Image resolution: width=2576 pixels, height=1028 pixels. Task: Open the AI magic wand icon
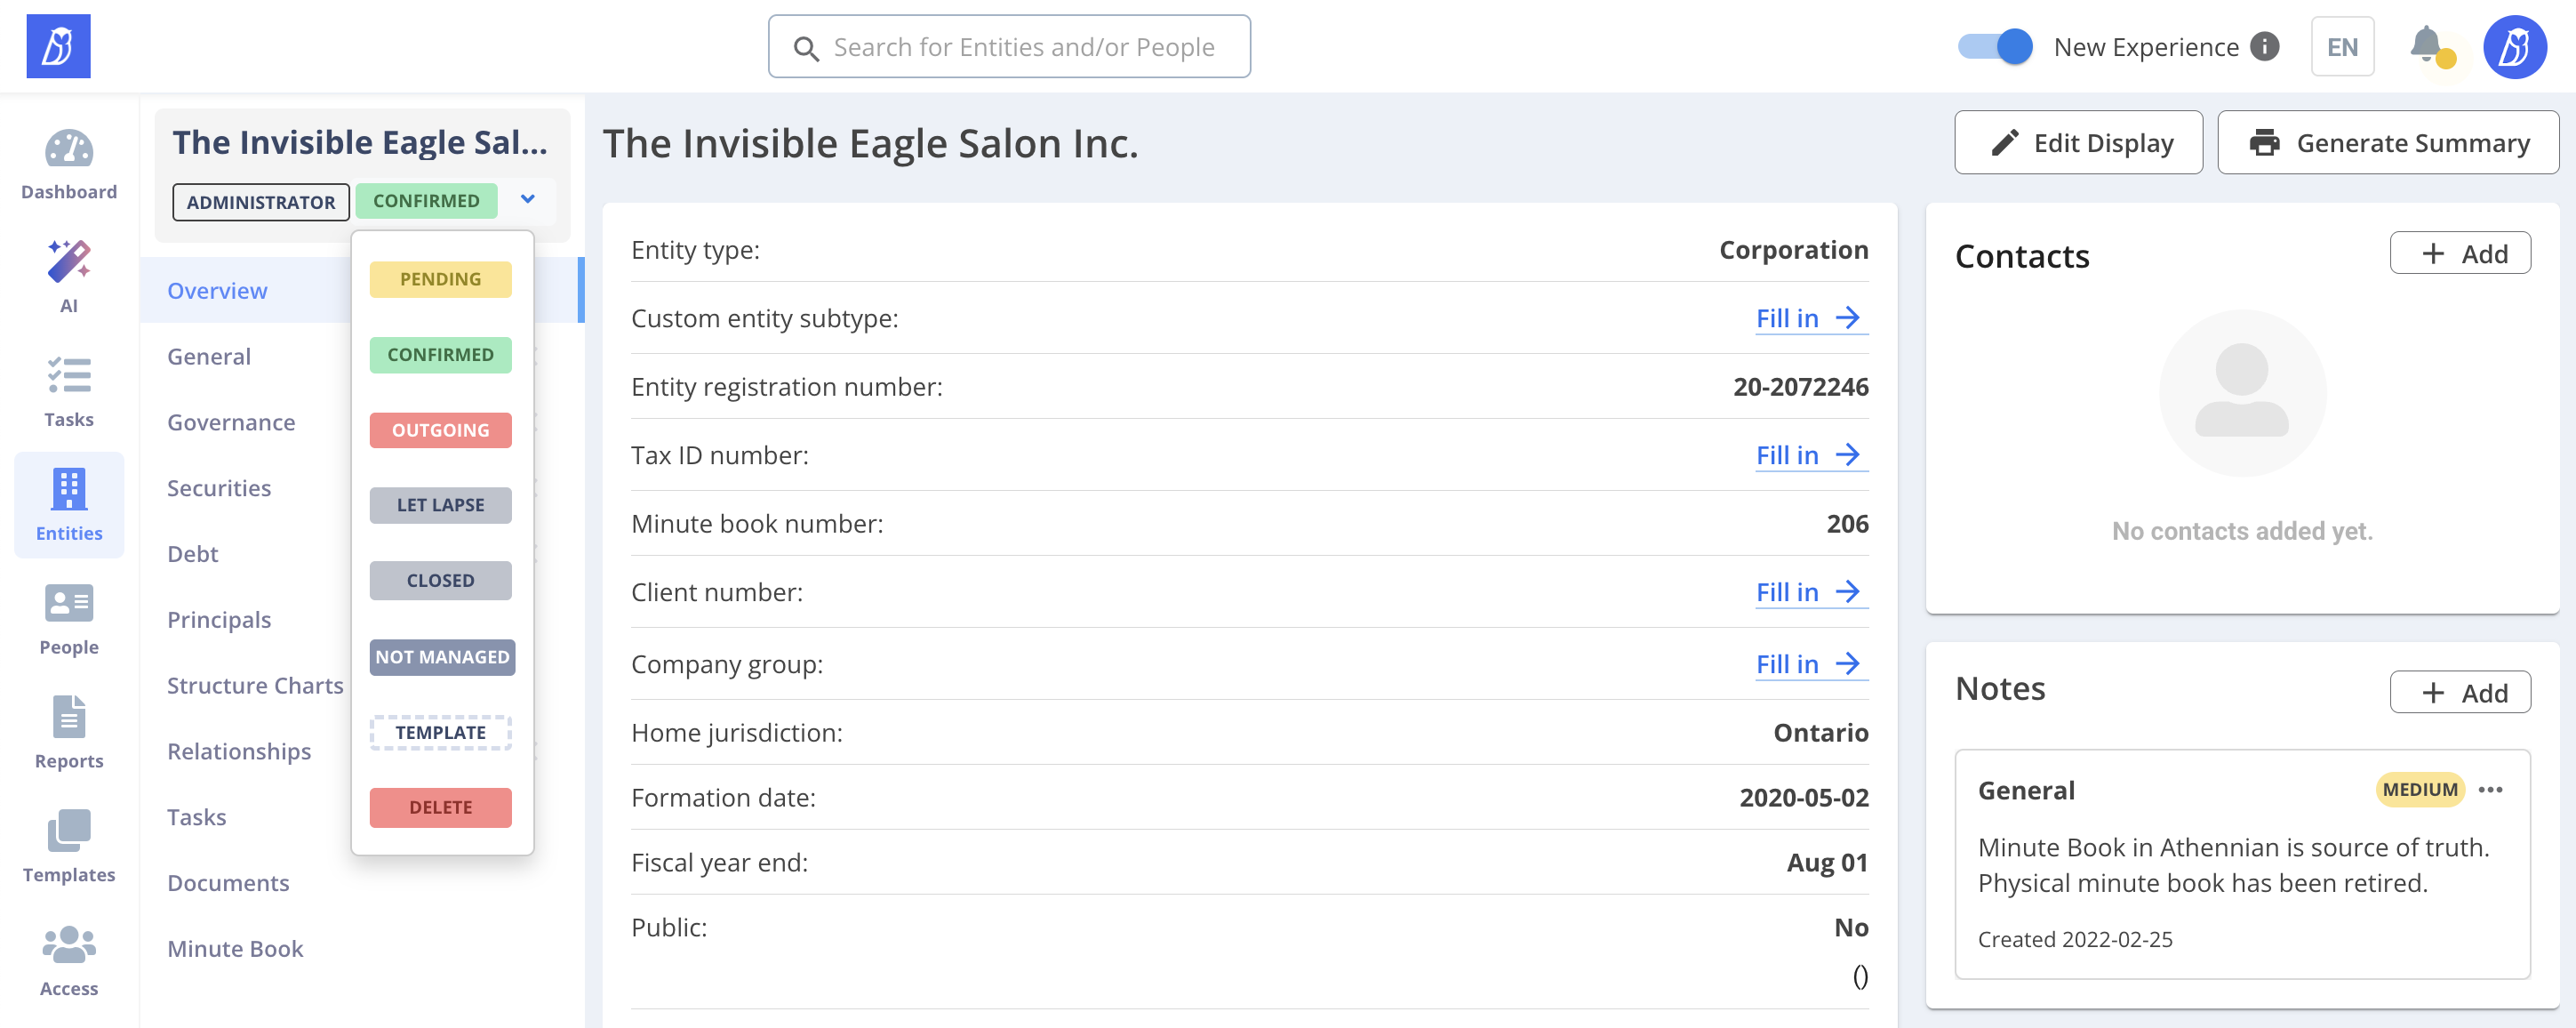[x=69, y=262]
